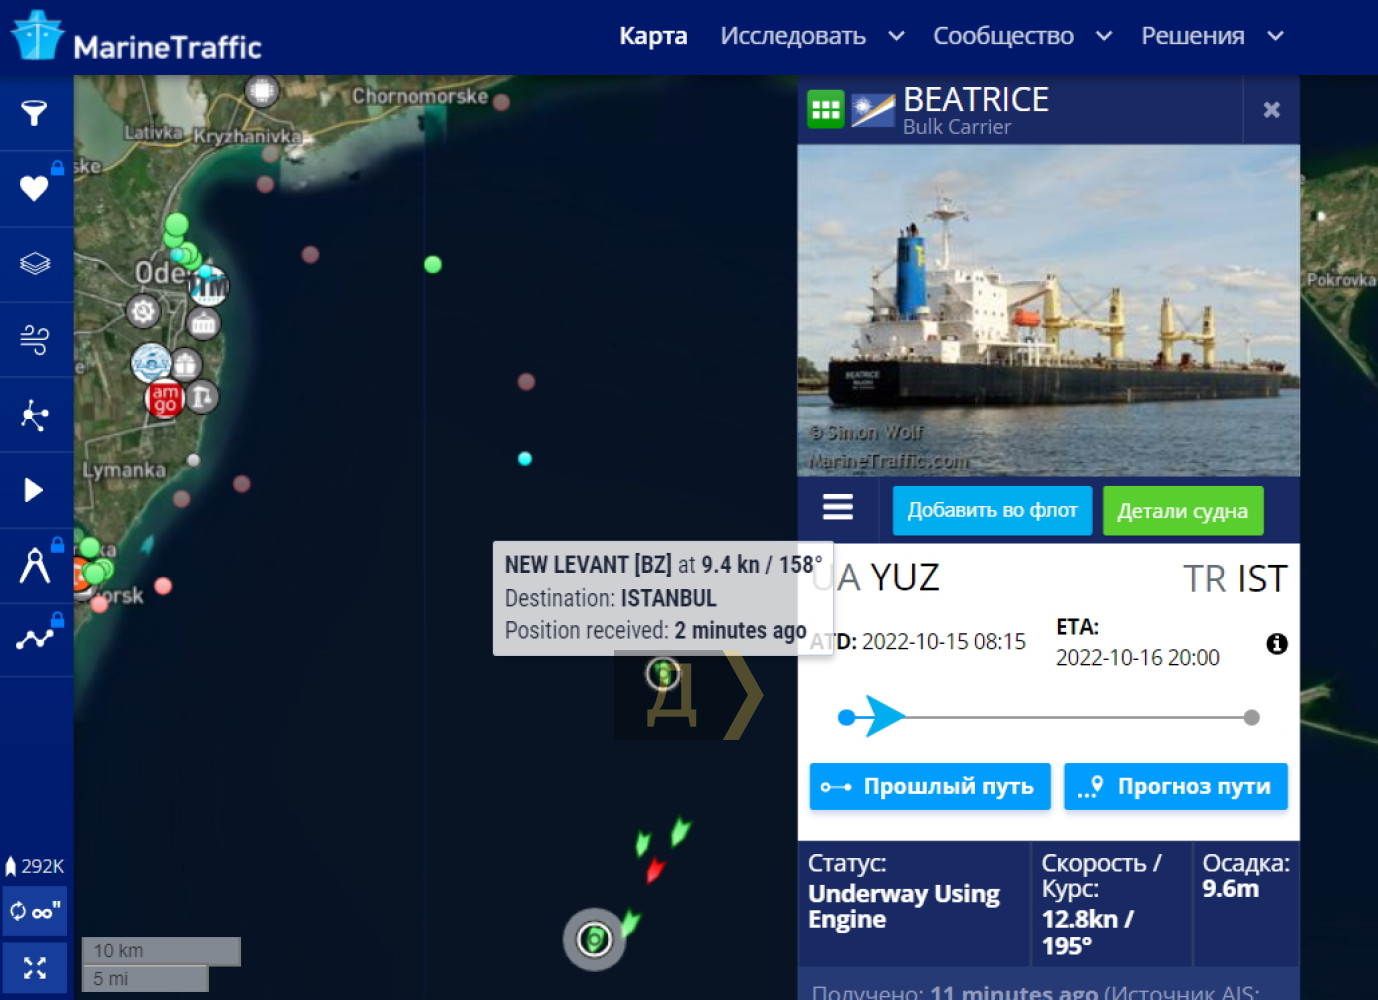The height and width of the screenshot is (1000, 1378).
Task: Click the Добавить во флот button
Action: tap(992, 510)
